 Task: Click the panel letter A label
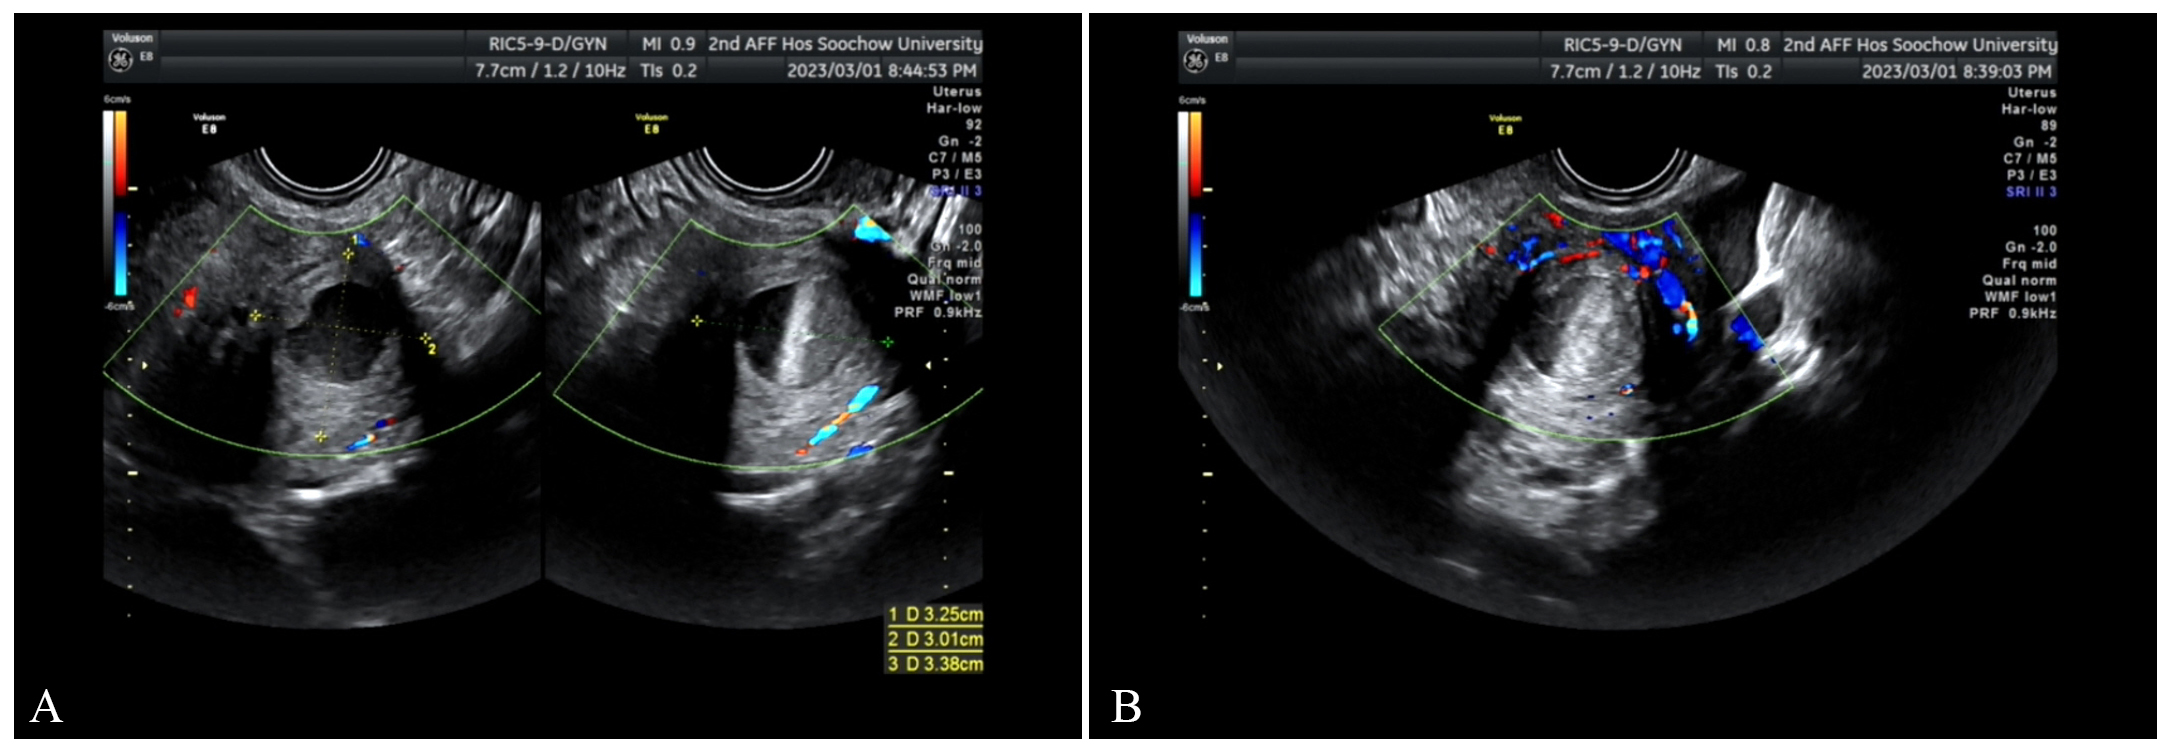click(x=46, y=706)
